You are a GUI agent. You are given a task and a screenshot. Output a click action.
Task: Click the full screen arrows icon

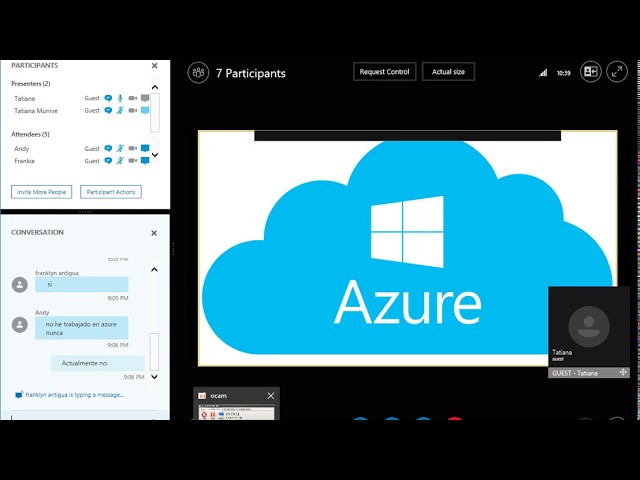(617, 72)
